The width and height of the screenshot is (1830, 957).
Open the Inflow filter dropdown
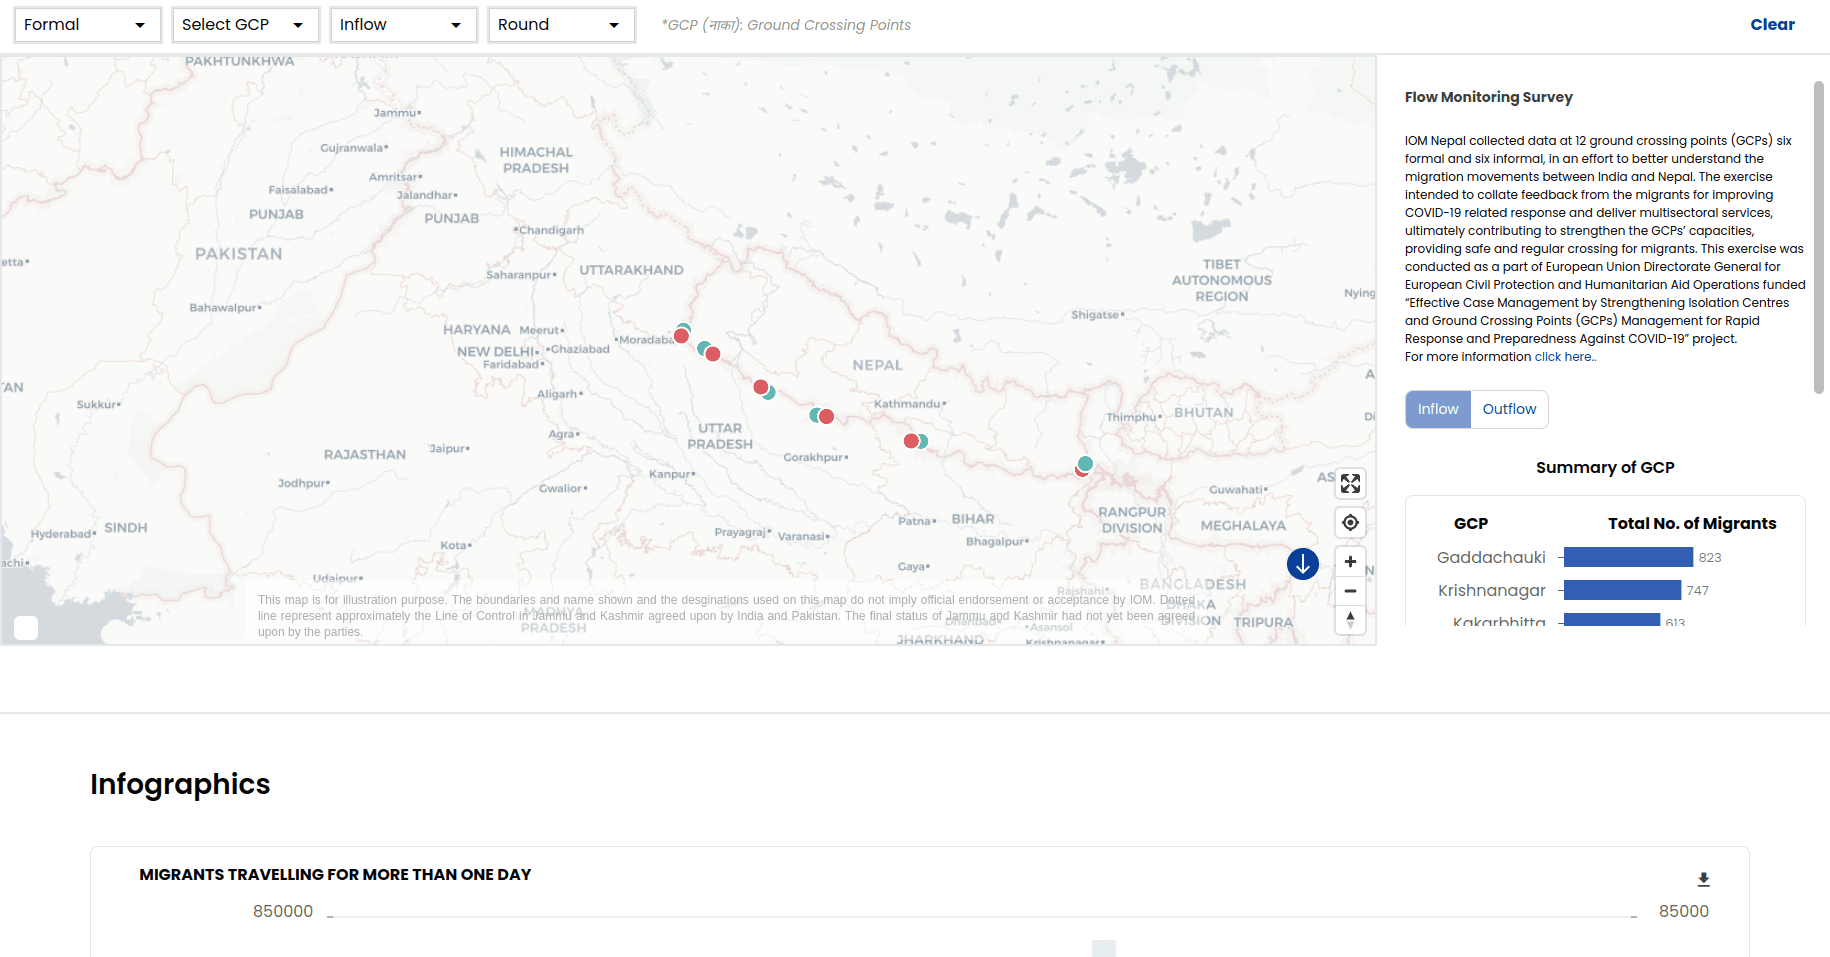click(x=403, y=25)
